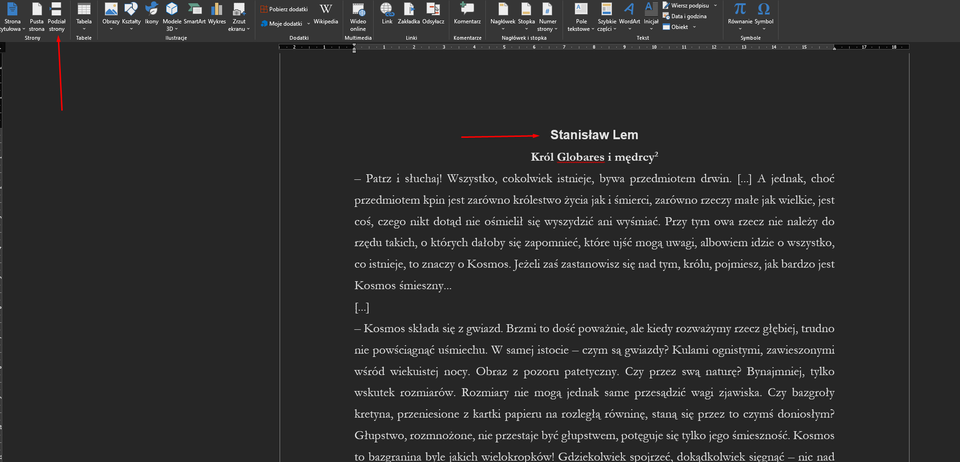
Task: Click in paragraph starting Patrz i słuchaj
Action: click(594, 233)
